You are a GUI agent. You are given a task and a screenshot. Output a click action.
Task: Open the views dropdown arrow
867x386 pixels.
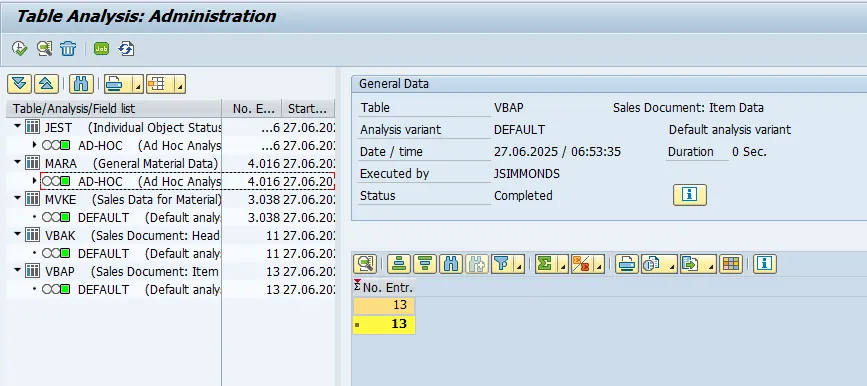pos(672,264)
